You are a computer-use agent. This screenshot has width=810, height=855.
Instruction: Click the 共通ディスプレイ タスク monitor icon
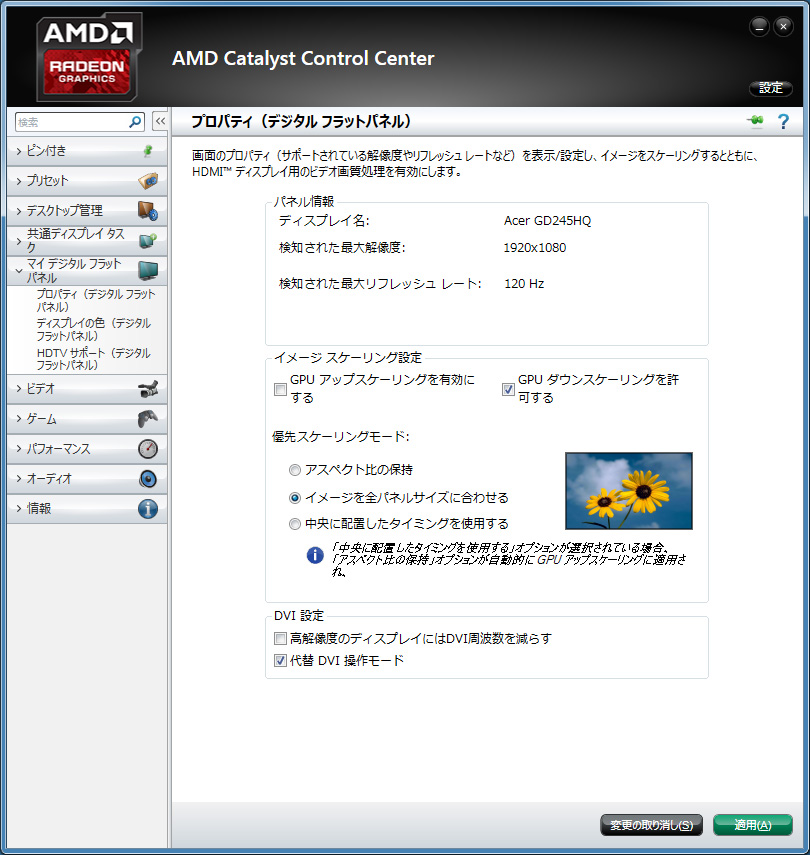coord(148,240)
